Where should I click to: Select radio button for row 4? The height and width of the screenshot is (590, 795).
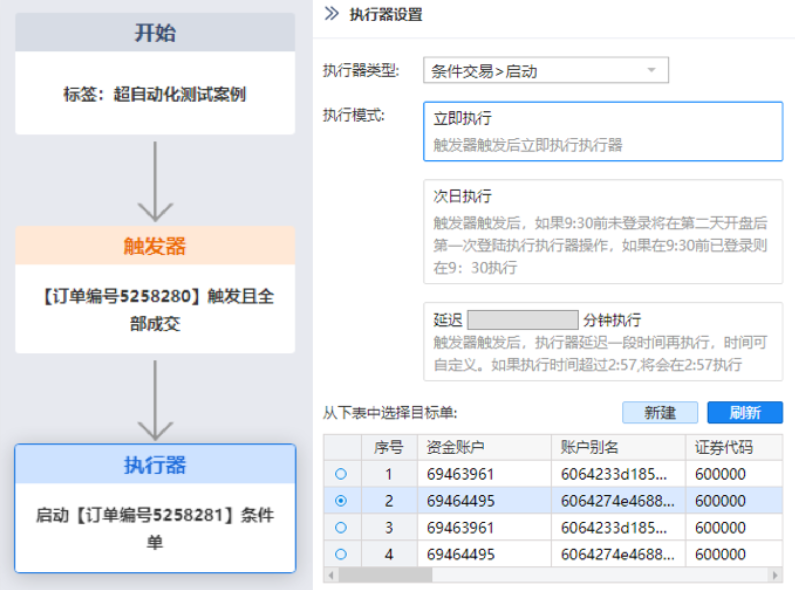(x=342, y=552)
